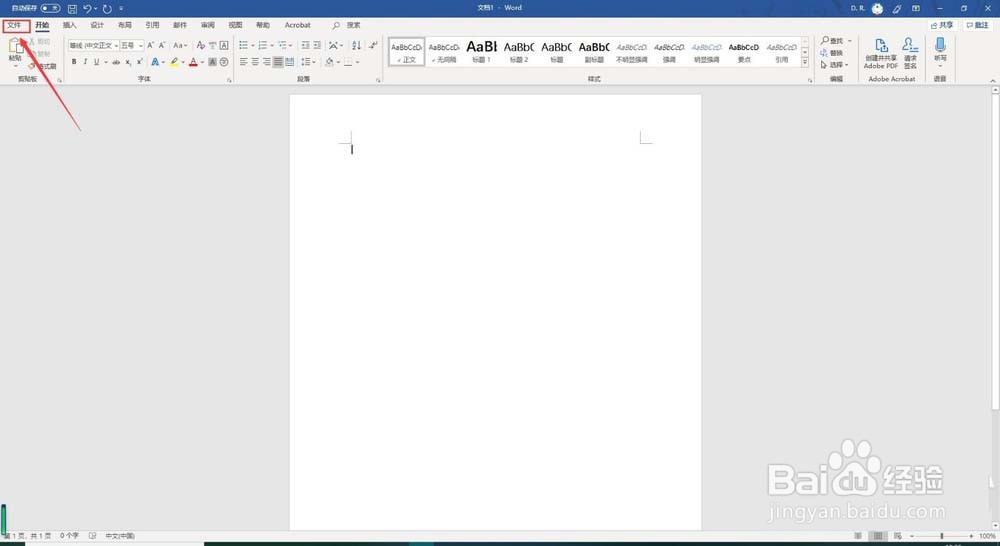Open the 文件 (File) tab
Image resolution: width=1000 pixels, height=546 pixels.
(x=15, y=25)
